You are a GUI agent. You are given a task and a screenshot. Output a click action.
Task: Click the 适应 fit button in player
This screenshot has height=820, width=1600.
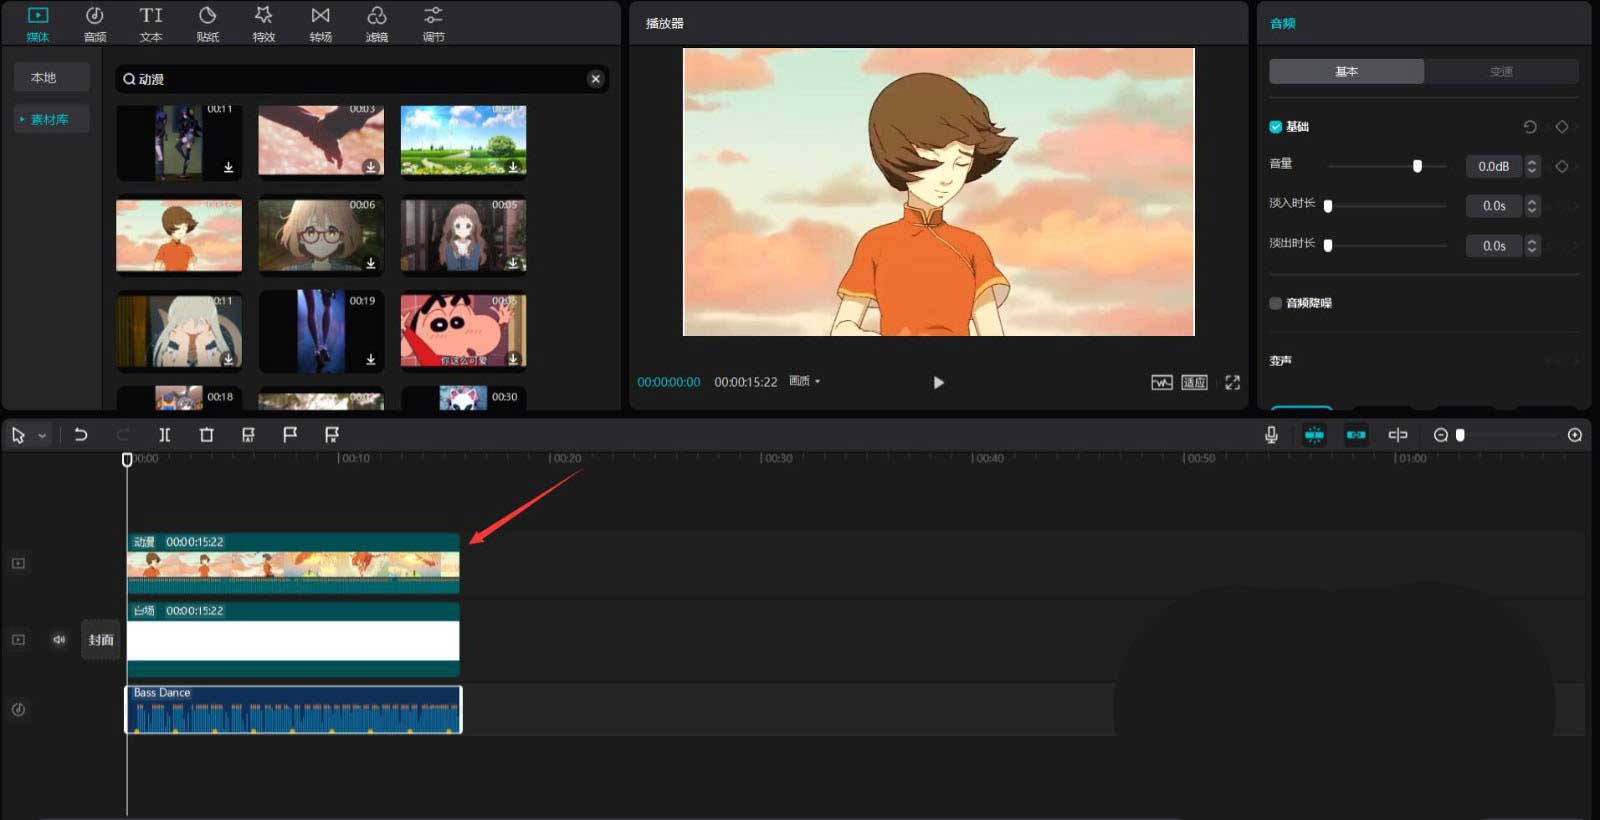click(1194, 382)
